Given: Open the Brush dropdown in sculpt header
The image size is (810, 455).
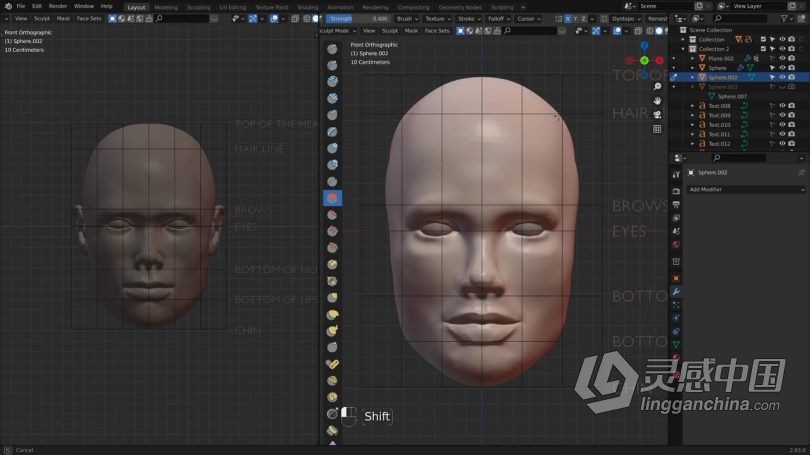Looking at the screenshot, I should 407,19.
